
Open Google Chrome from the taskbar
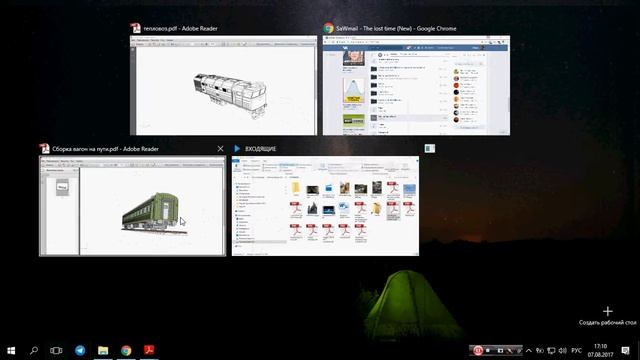pos(126,350)
